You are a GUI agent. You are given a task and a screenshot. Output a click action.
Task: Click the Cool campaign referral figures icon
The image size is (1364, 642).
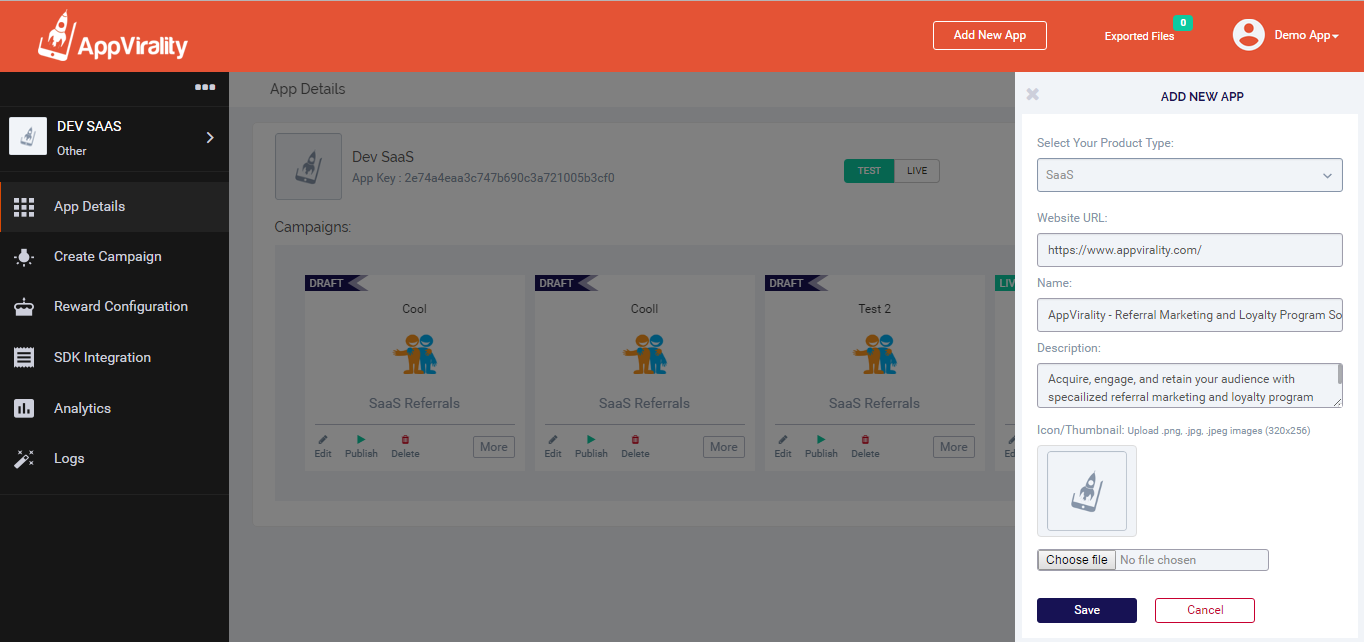(x=415, y=355)
